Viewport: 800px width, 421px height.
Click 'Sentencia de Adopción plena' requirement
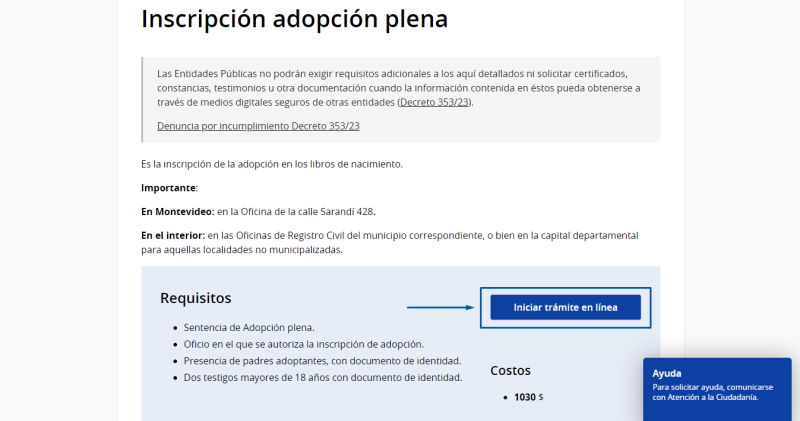[249, 327]
